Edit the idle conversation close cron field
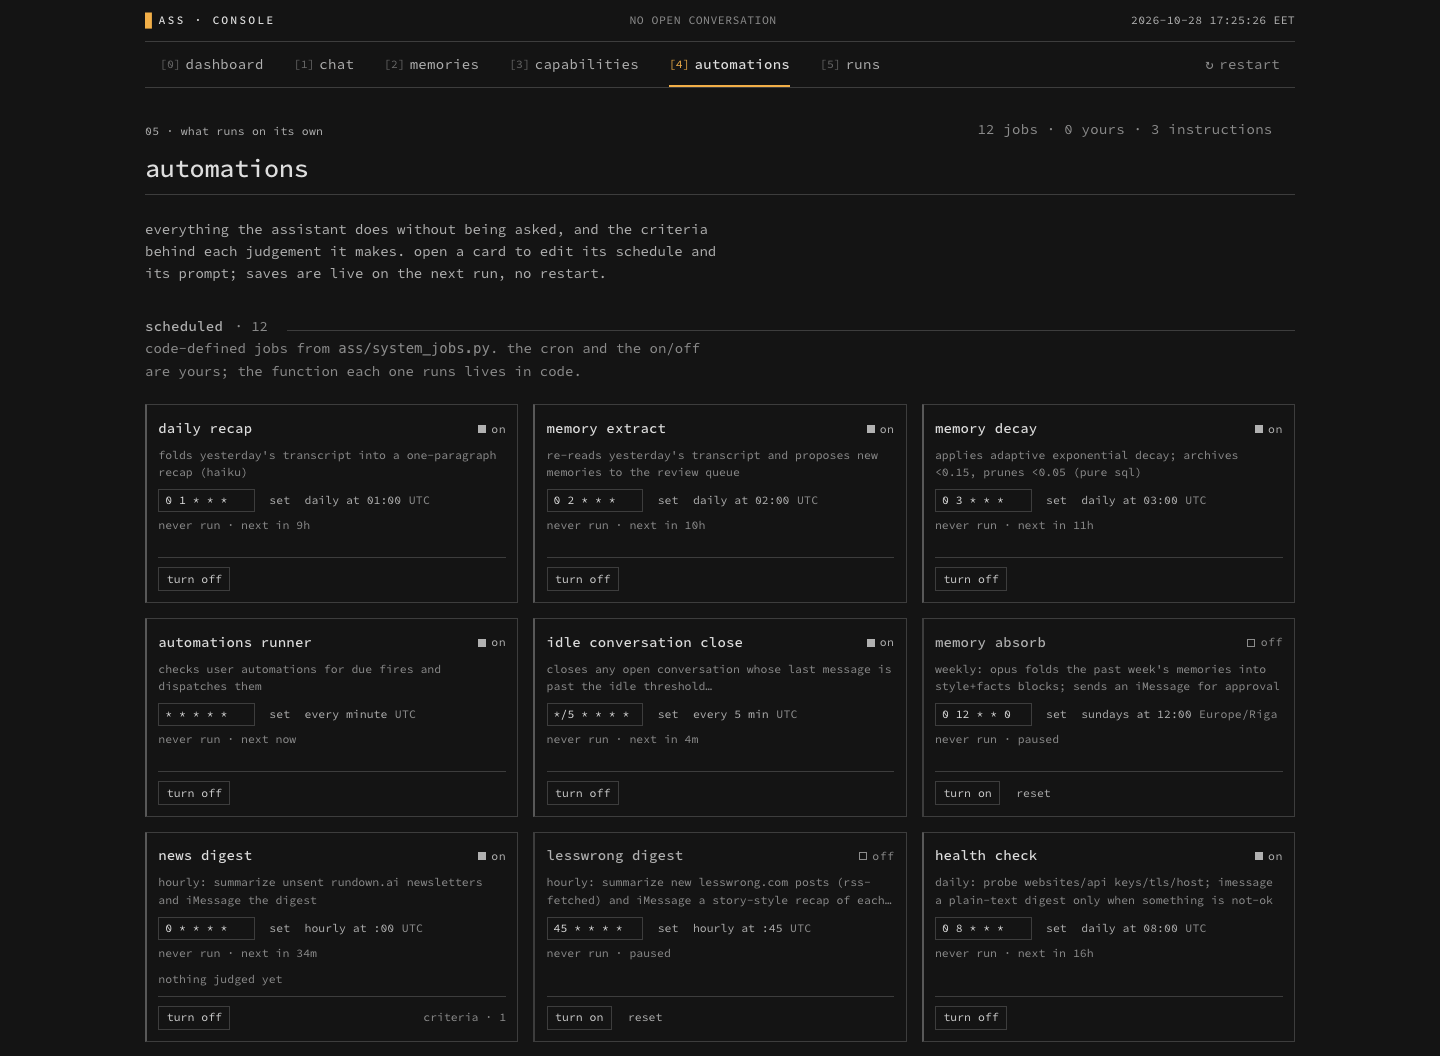This screenshot has height=1056, width=1440. 595,714
